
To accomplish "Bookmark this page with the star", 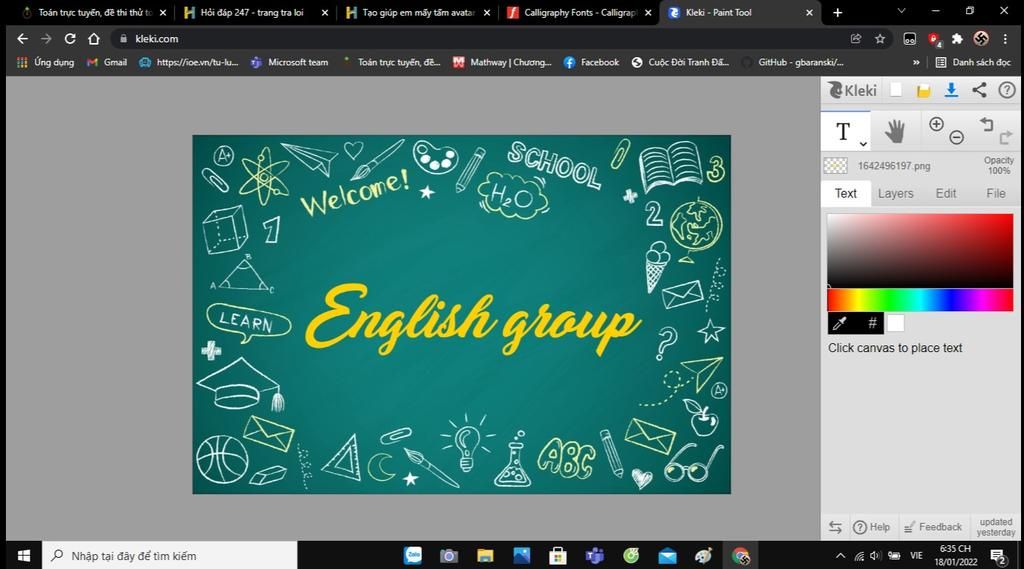I will (880, 39).
